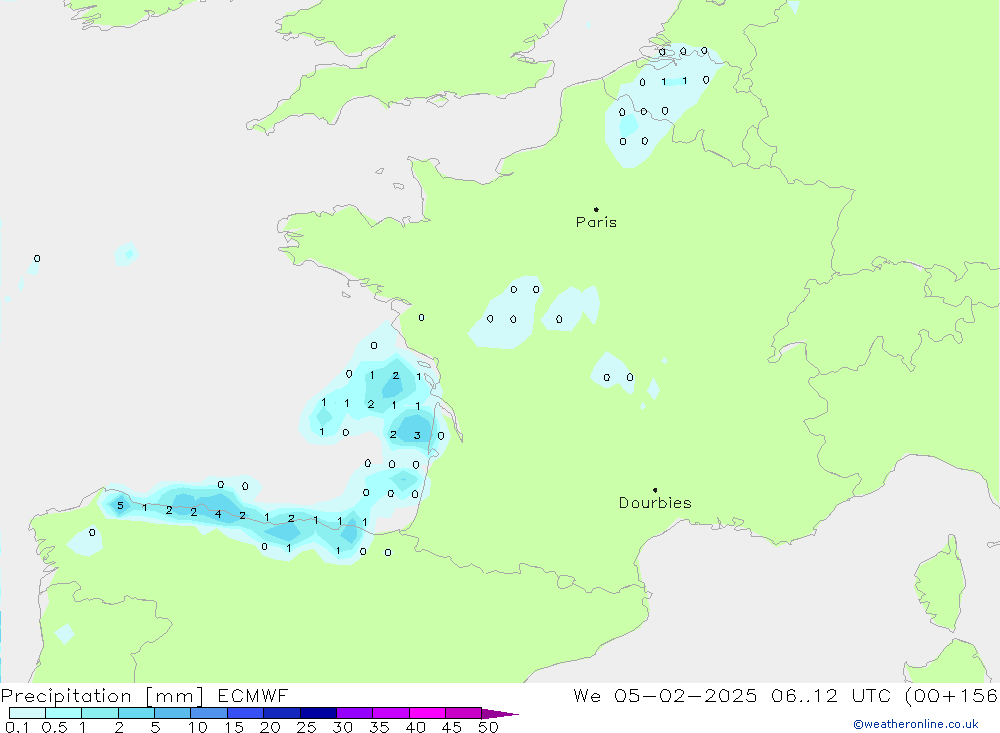Click the Paris city marker dot
The height and width of the screenshot is (733, 1000).
click(x=596, y=210)
